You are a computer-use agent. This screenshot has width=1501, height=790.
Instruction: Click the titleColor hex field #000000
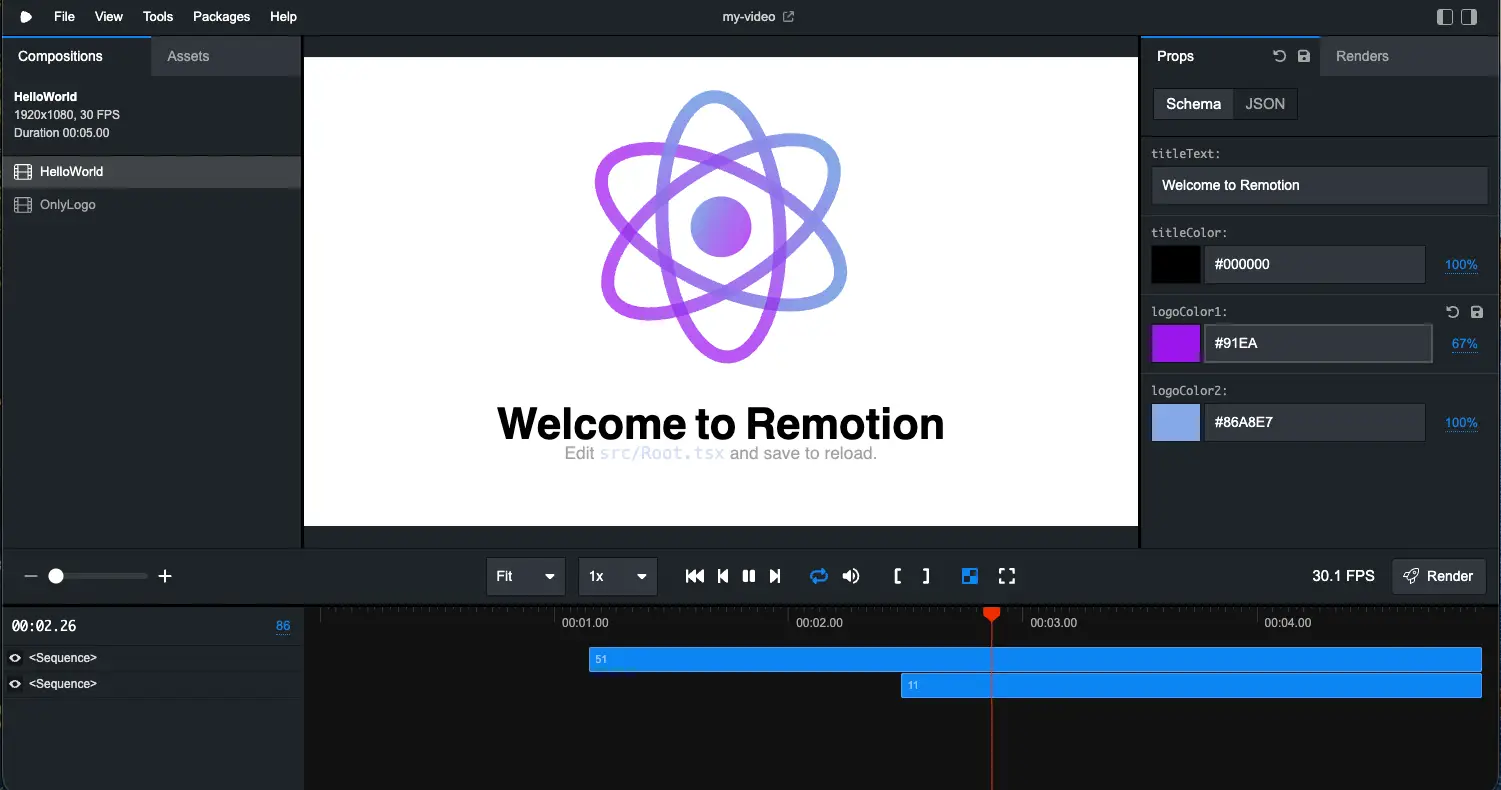click(x=1315, y=265)
